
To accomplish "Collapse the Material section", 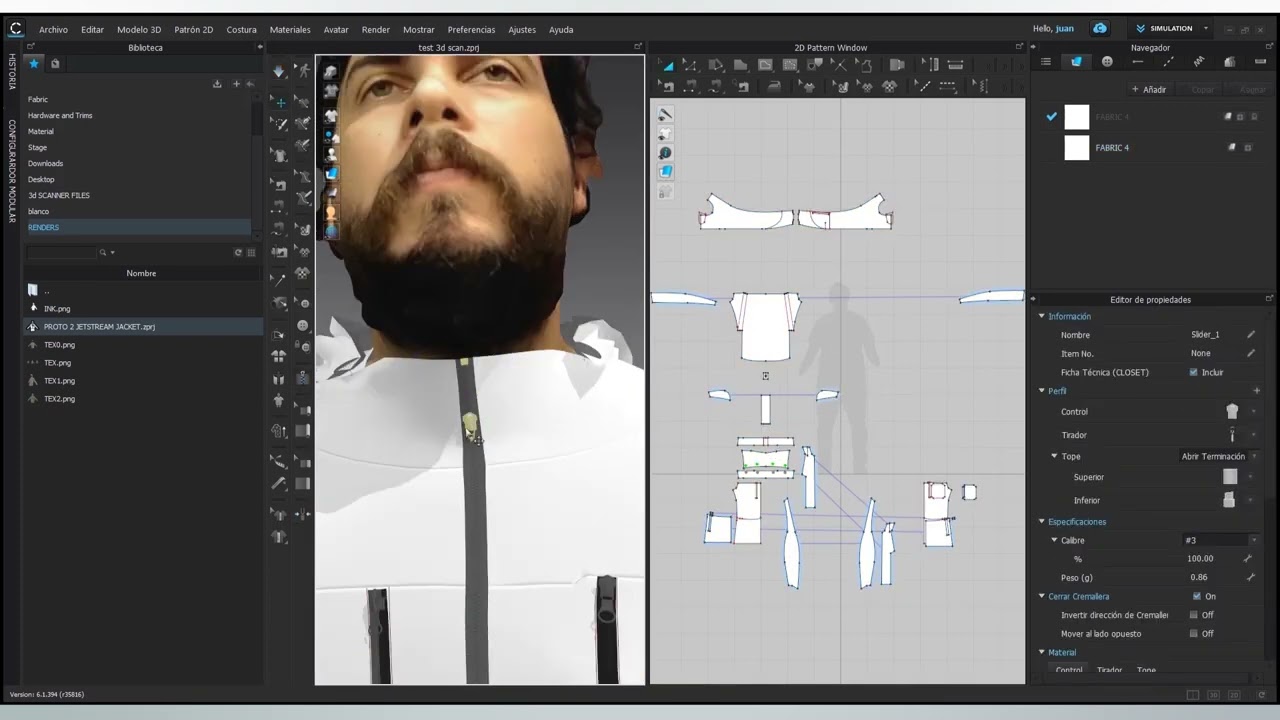I will (x=1041, y=652).
